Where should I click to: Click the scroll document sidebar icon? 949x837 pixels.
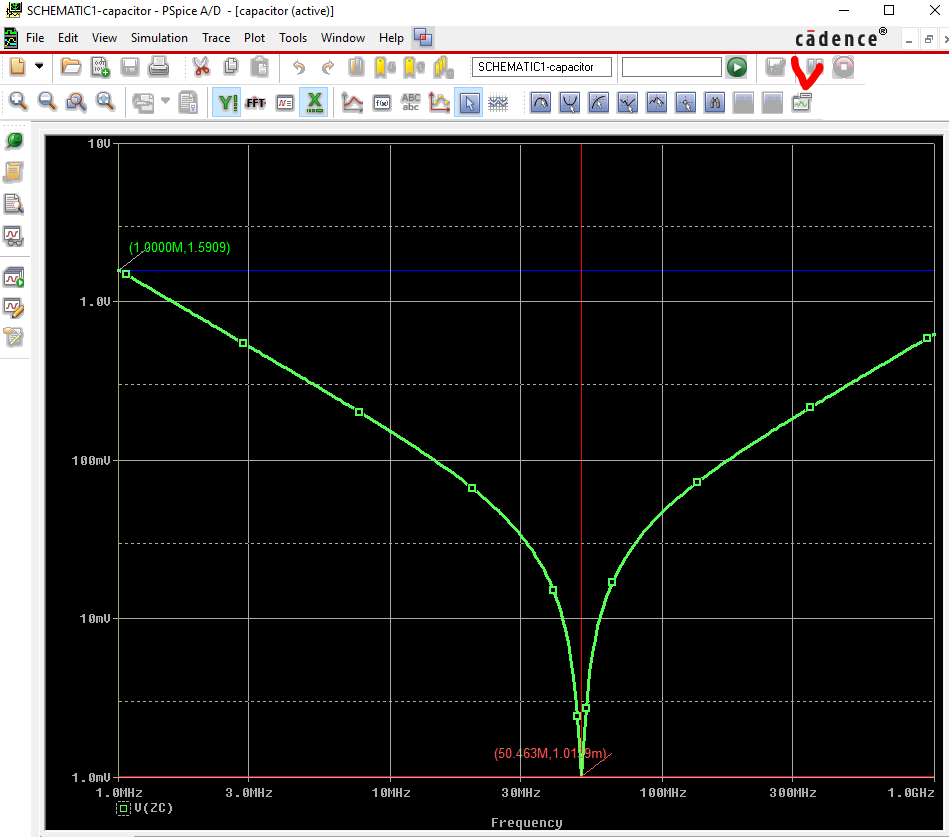pyautogui.click(x=14, y=172)
